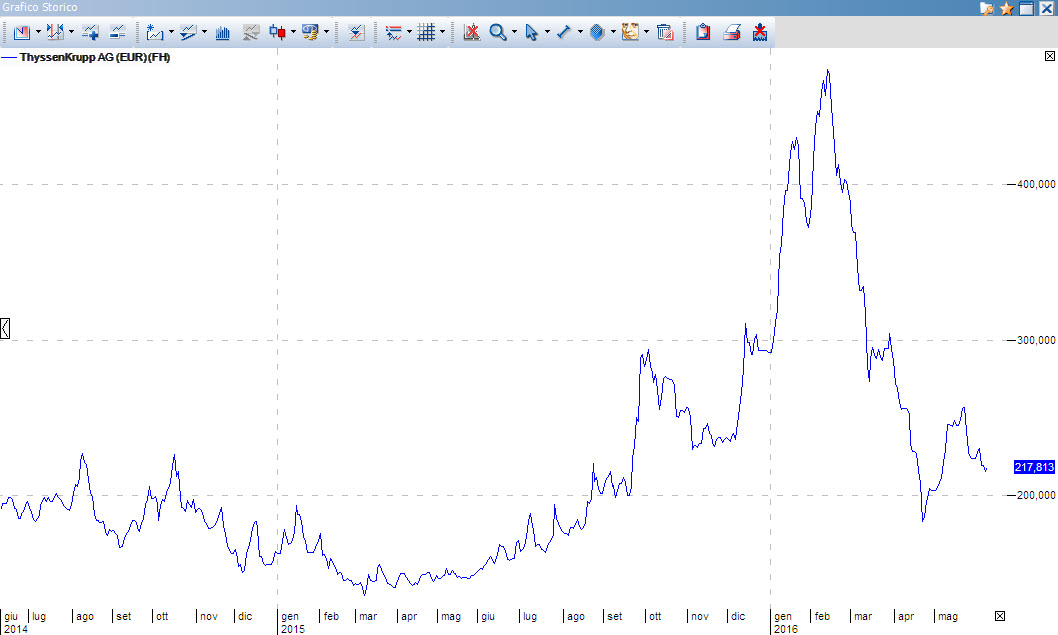Toggle the grid lines icon
Viewport: 1058px width, 635px height.
tap(426, 32)
